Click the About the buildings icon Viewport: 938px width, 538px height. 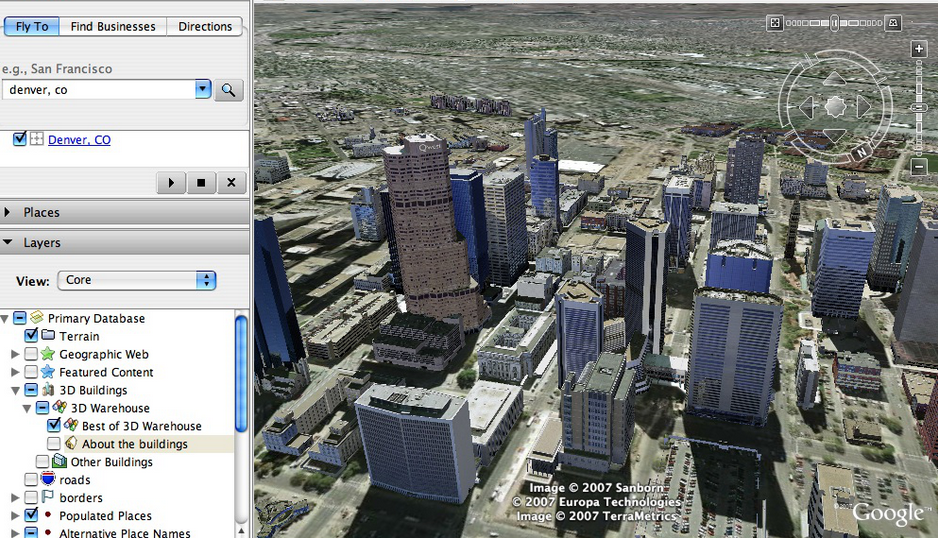click(x=71, y=443)
